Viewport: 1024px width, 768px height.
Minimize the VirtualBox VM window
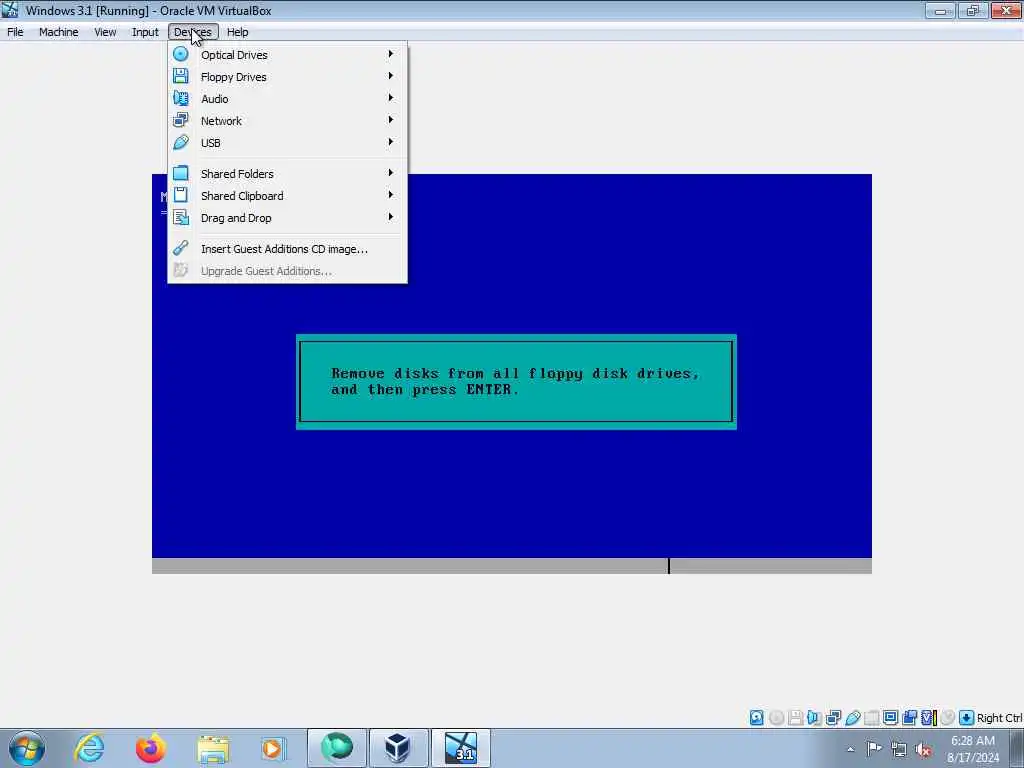click(x=940, y=10)
